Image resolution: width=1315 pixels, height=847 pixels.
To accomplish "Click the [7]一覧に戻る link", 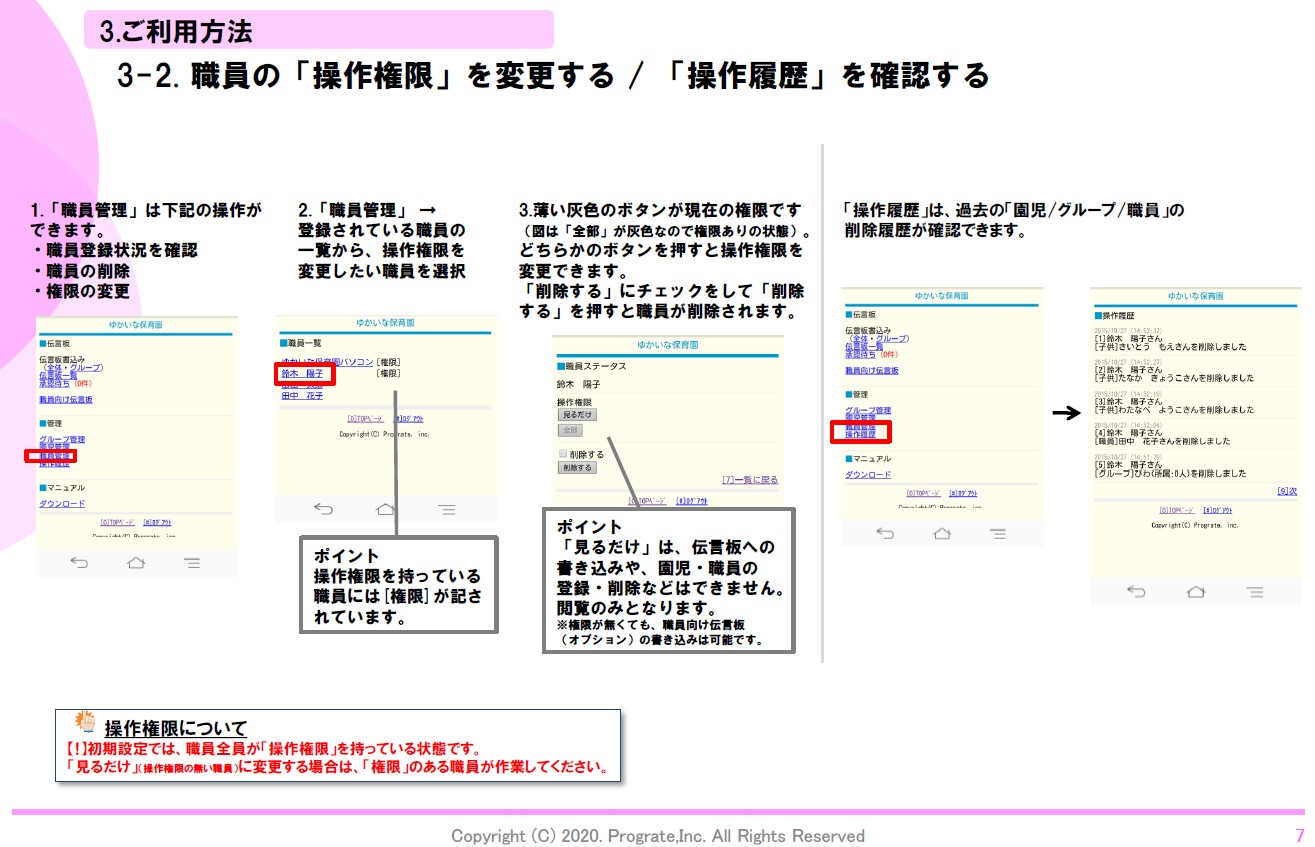I will click(x=749, y=480).
